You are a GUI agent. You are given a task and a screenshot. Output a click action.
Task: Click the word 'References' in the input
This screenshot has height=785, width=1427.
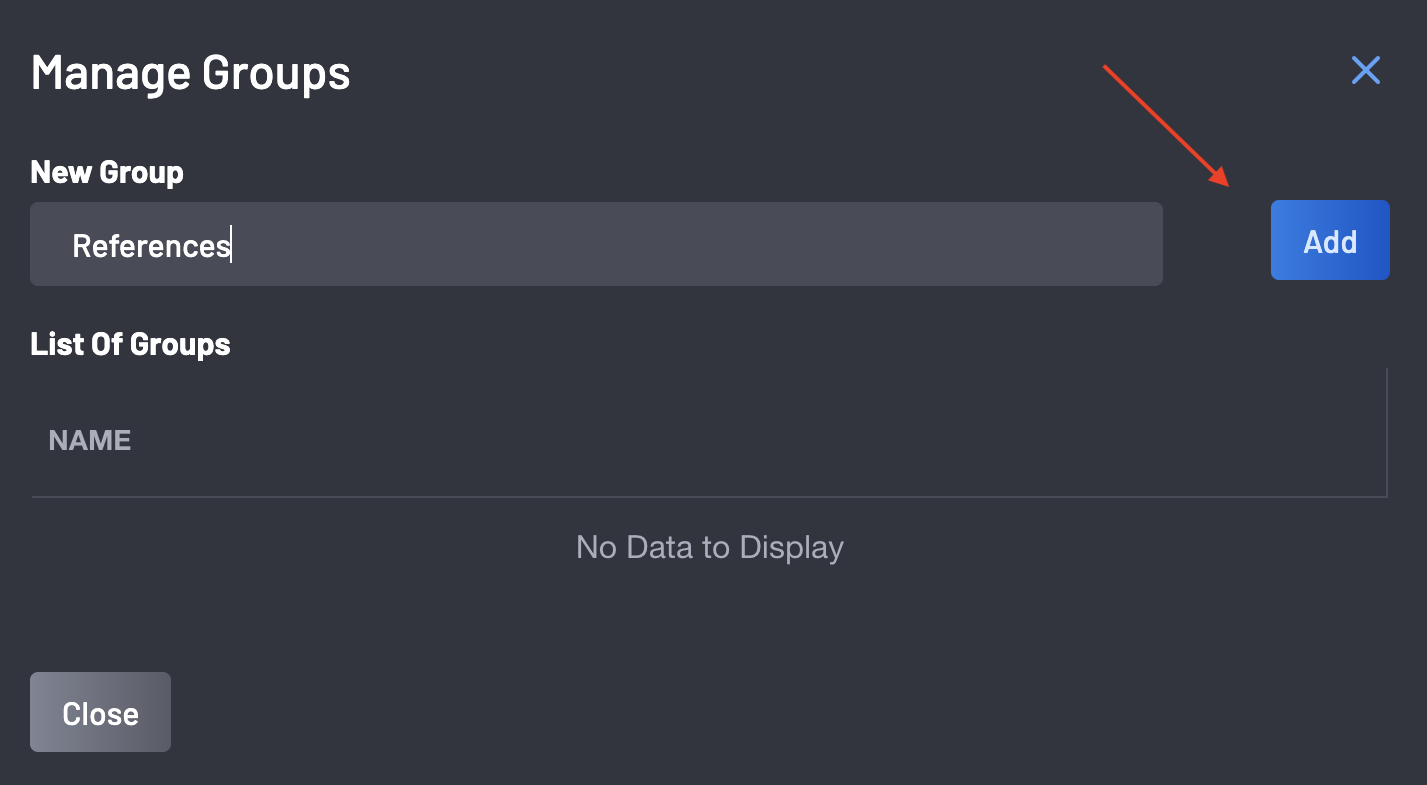point(150,246)
